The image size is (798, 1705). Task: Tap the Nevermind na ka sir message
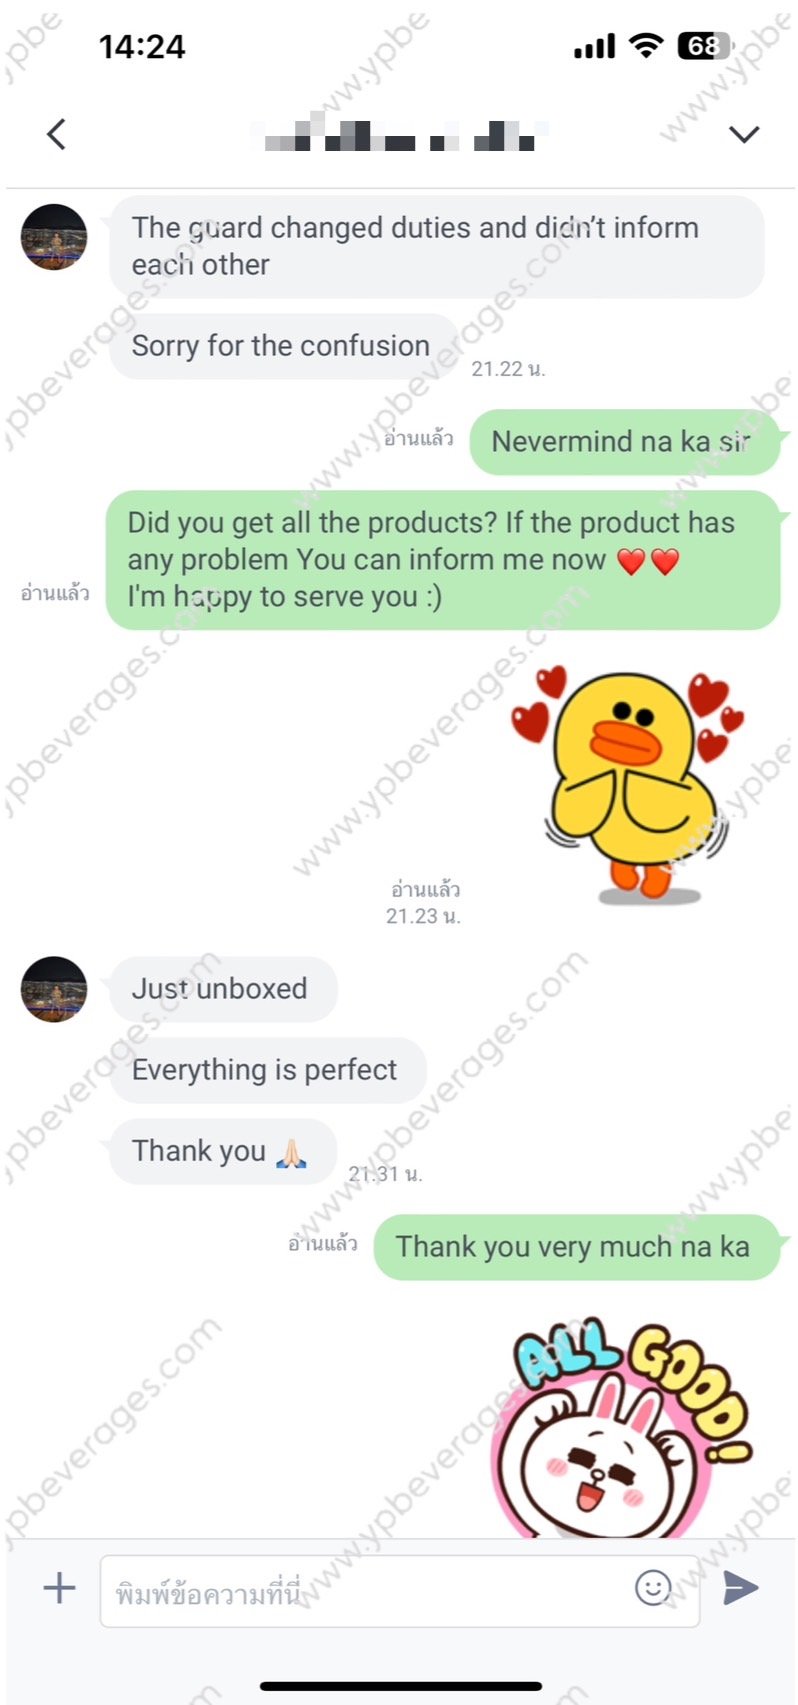point(624,442)
